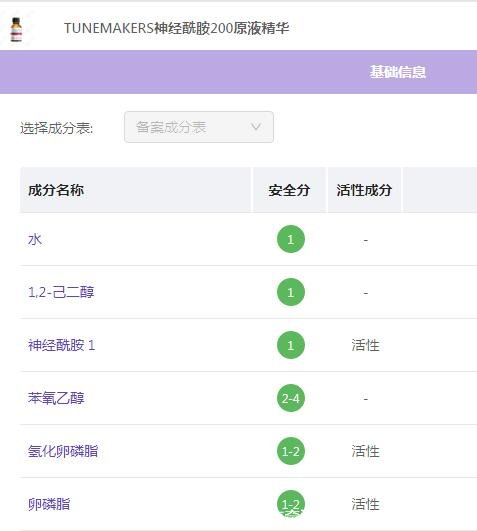Image resolution: width=477 pixels, height=531 pixels.
Task: Click the 安全分 column header
Action: [289, 190]
